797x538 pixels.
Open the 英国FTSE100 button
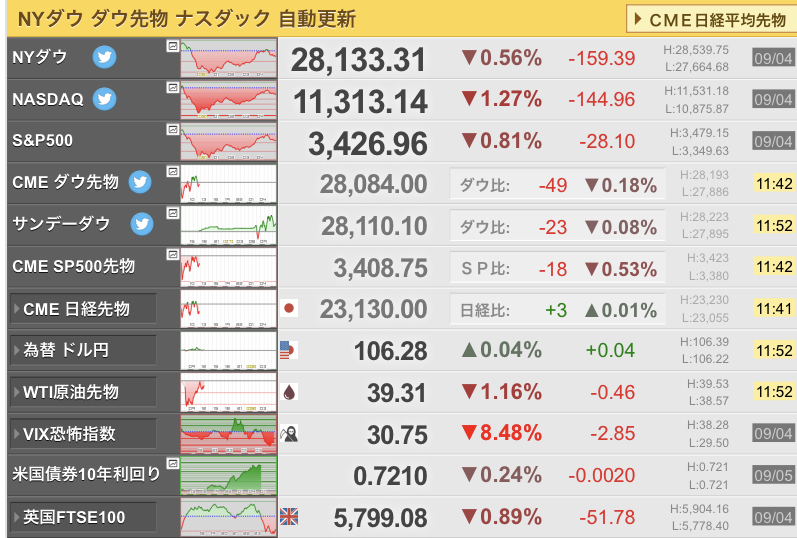pos(83,518)
